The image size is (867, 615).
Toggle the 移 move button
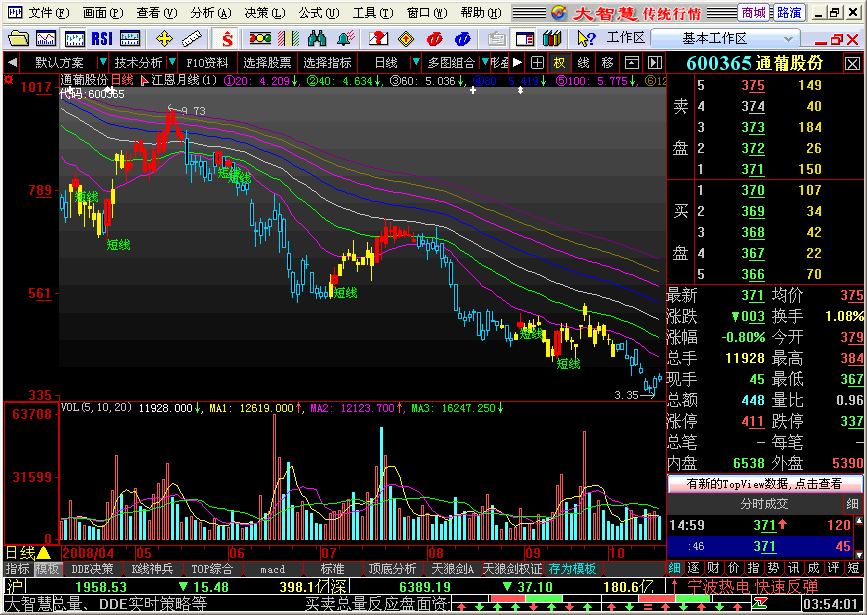(x=608, y=62)
